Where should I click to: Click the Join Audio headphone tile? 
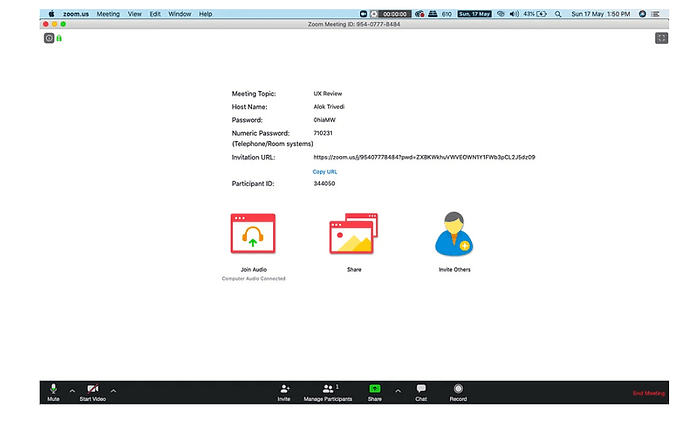tap(253, 233)
